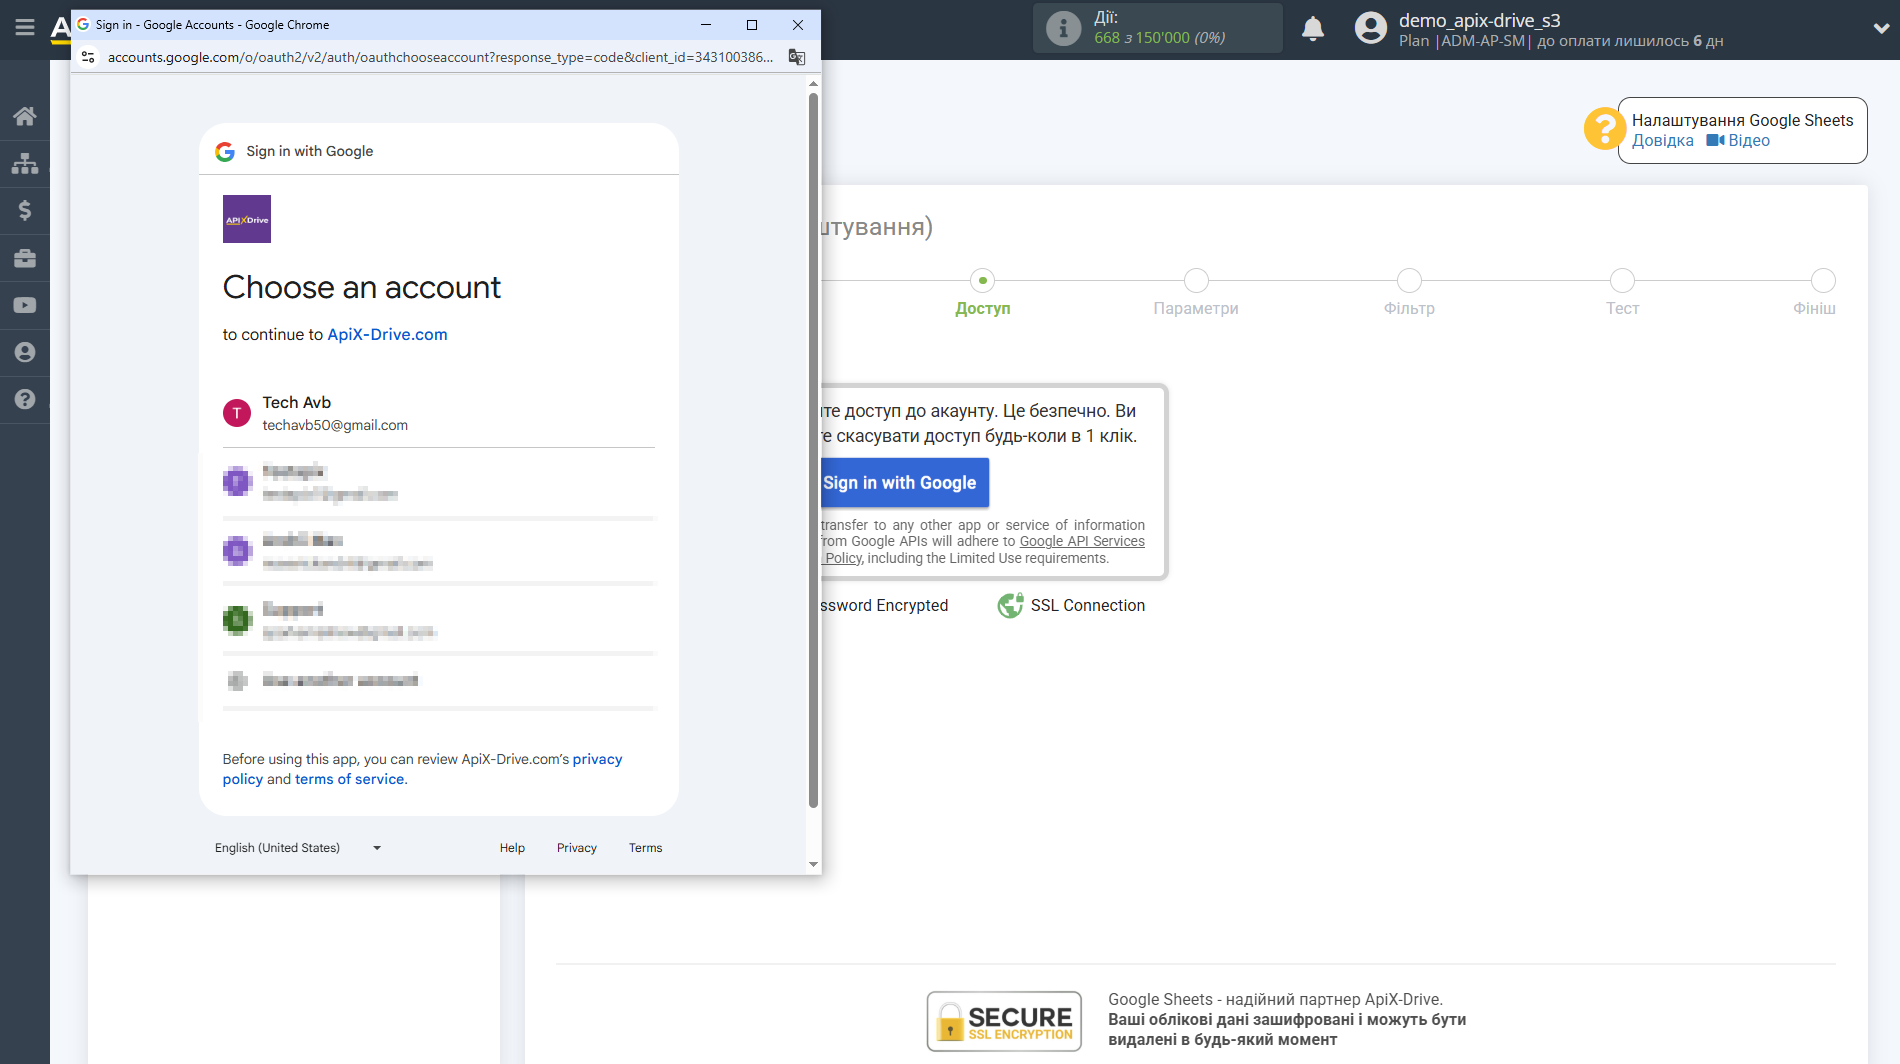Open the terms of service link
The height and width of the screenshot is (1064, 1900).
[x=350, y=779]
